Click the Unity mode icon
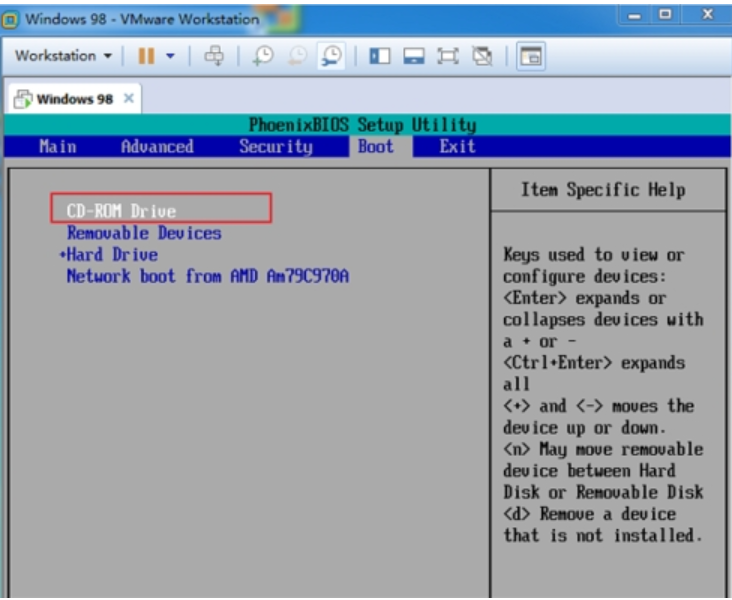 (x=483, y=56)
